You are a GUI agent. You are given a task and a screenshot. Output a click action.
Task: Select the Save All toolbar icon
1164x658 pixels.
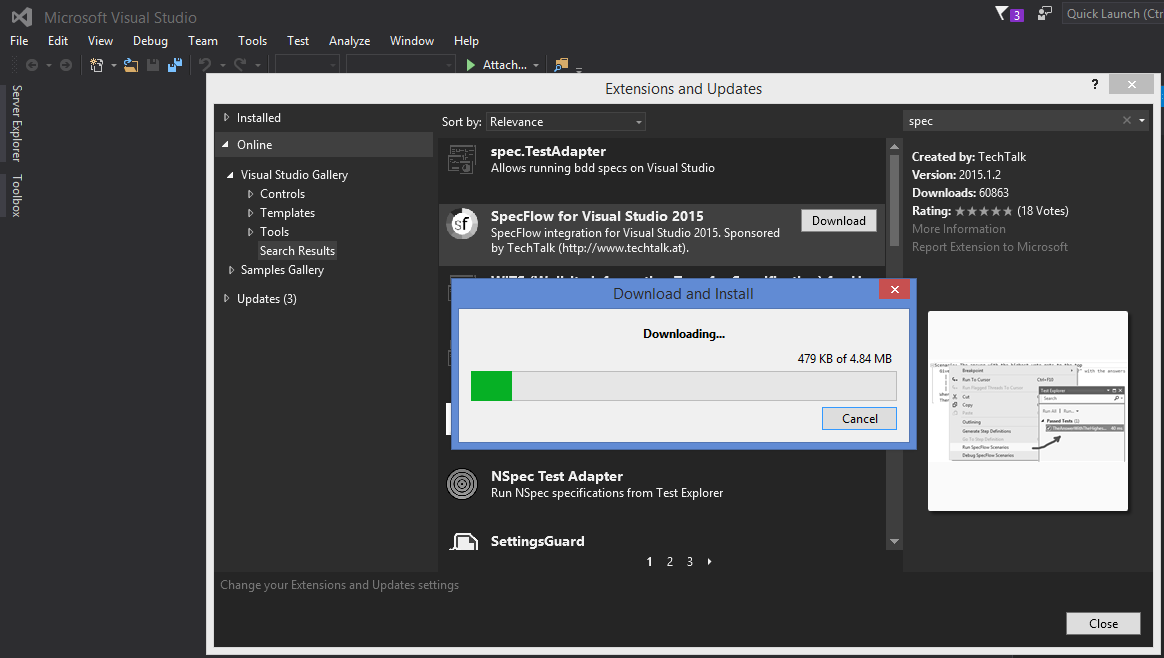click(x=175, y=64)
